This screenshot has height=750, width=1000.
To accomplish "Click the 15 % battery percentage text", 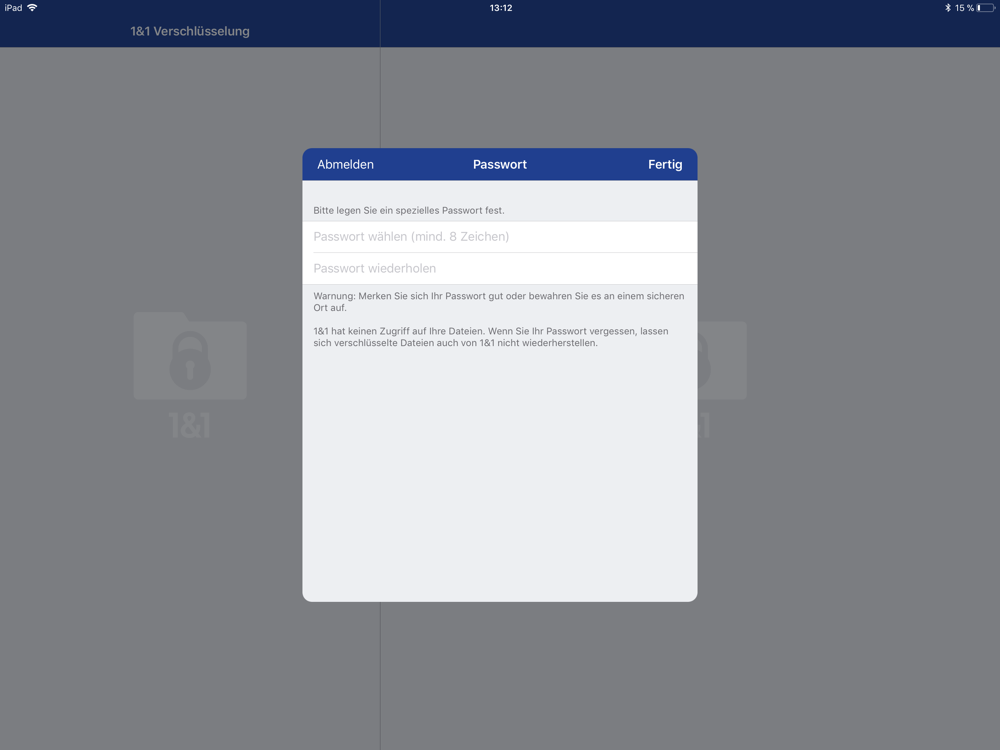I will pos(964,8).
